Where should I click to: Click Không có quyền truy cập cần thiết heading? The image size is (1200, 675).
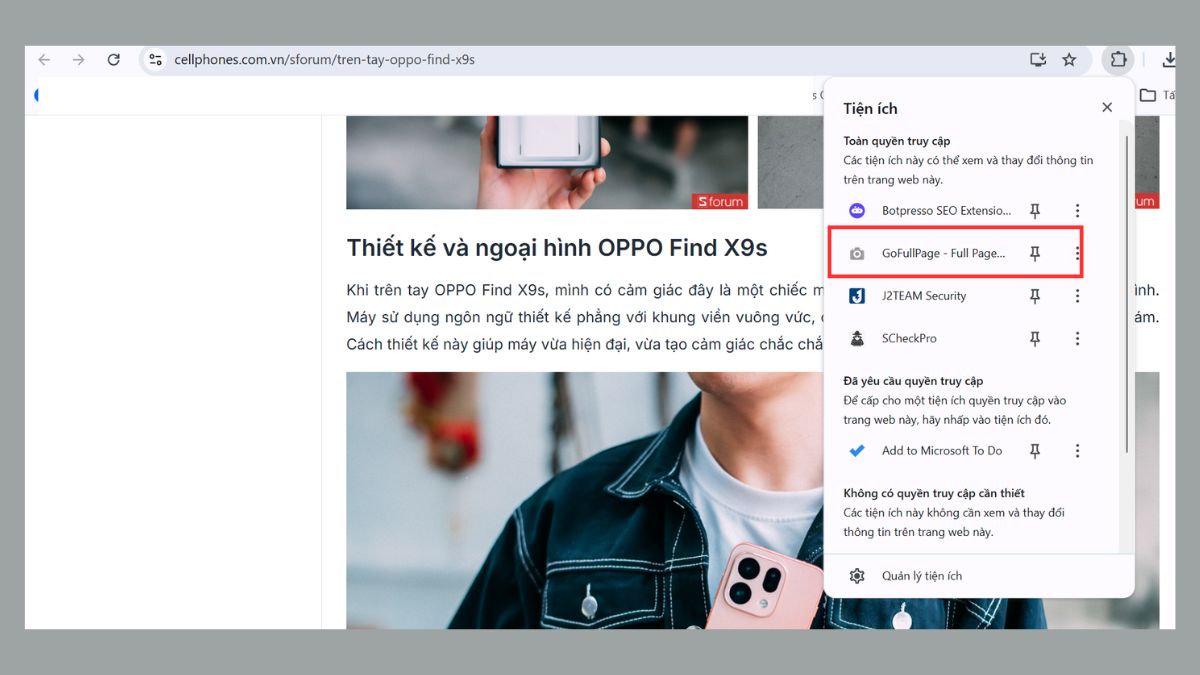[x=934, y=493]
